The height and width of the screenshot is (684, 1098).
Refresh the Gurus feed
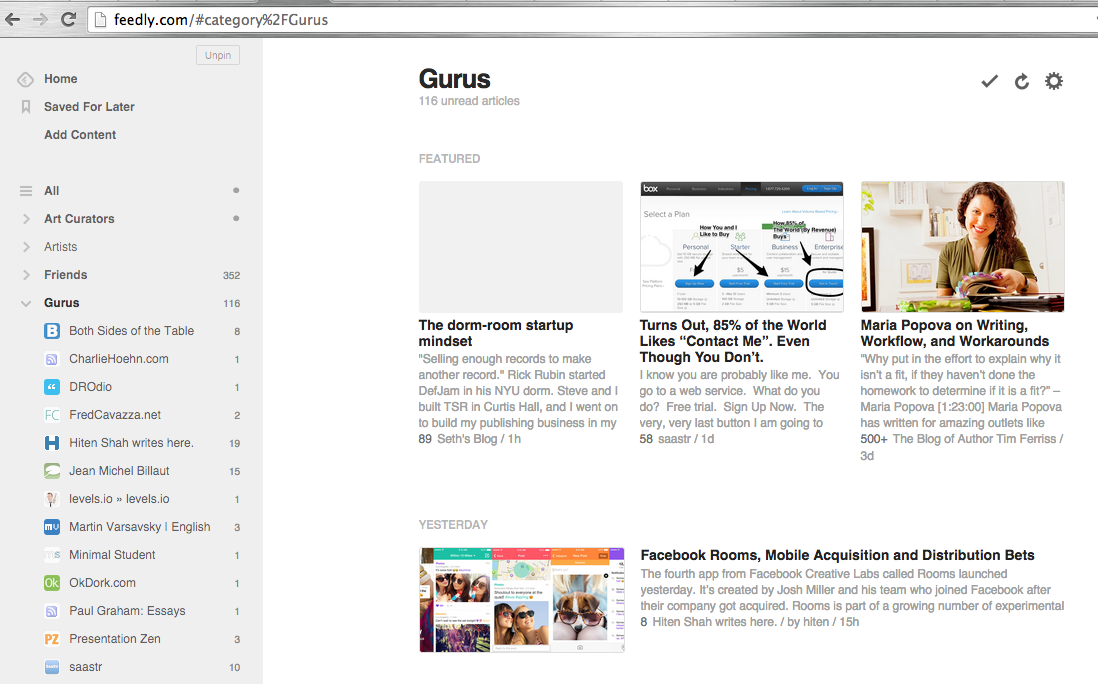click(1021, 81)
